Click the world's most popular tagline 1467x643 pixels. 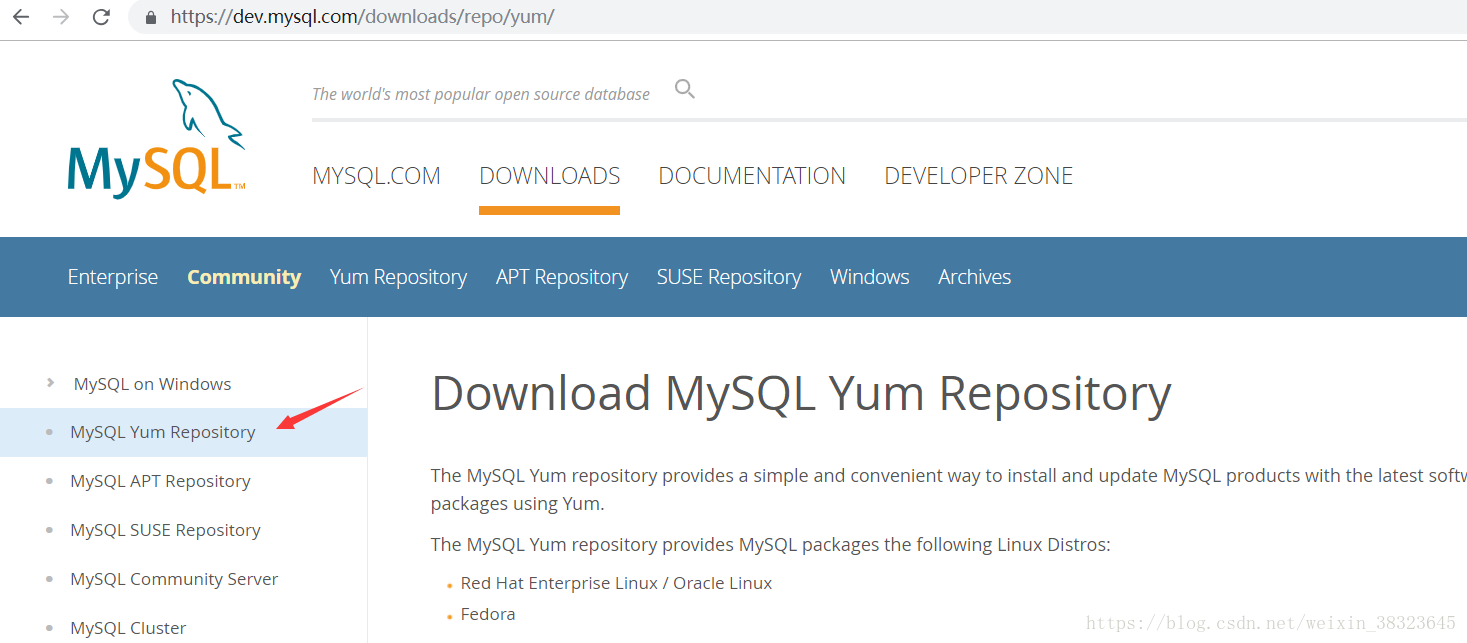tap(481, 94)
